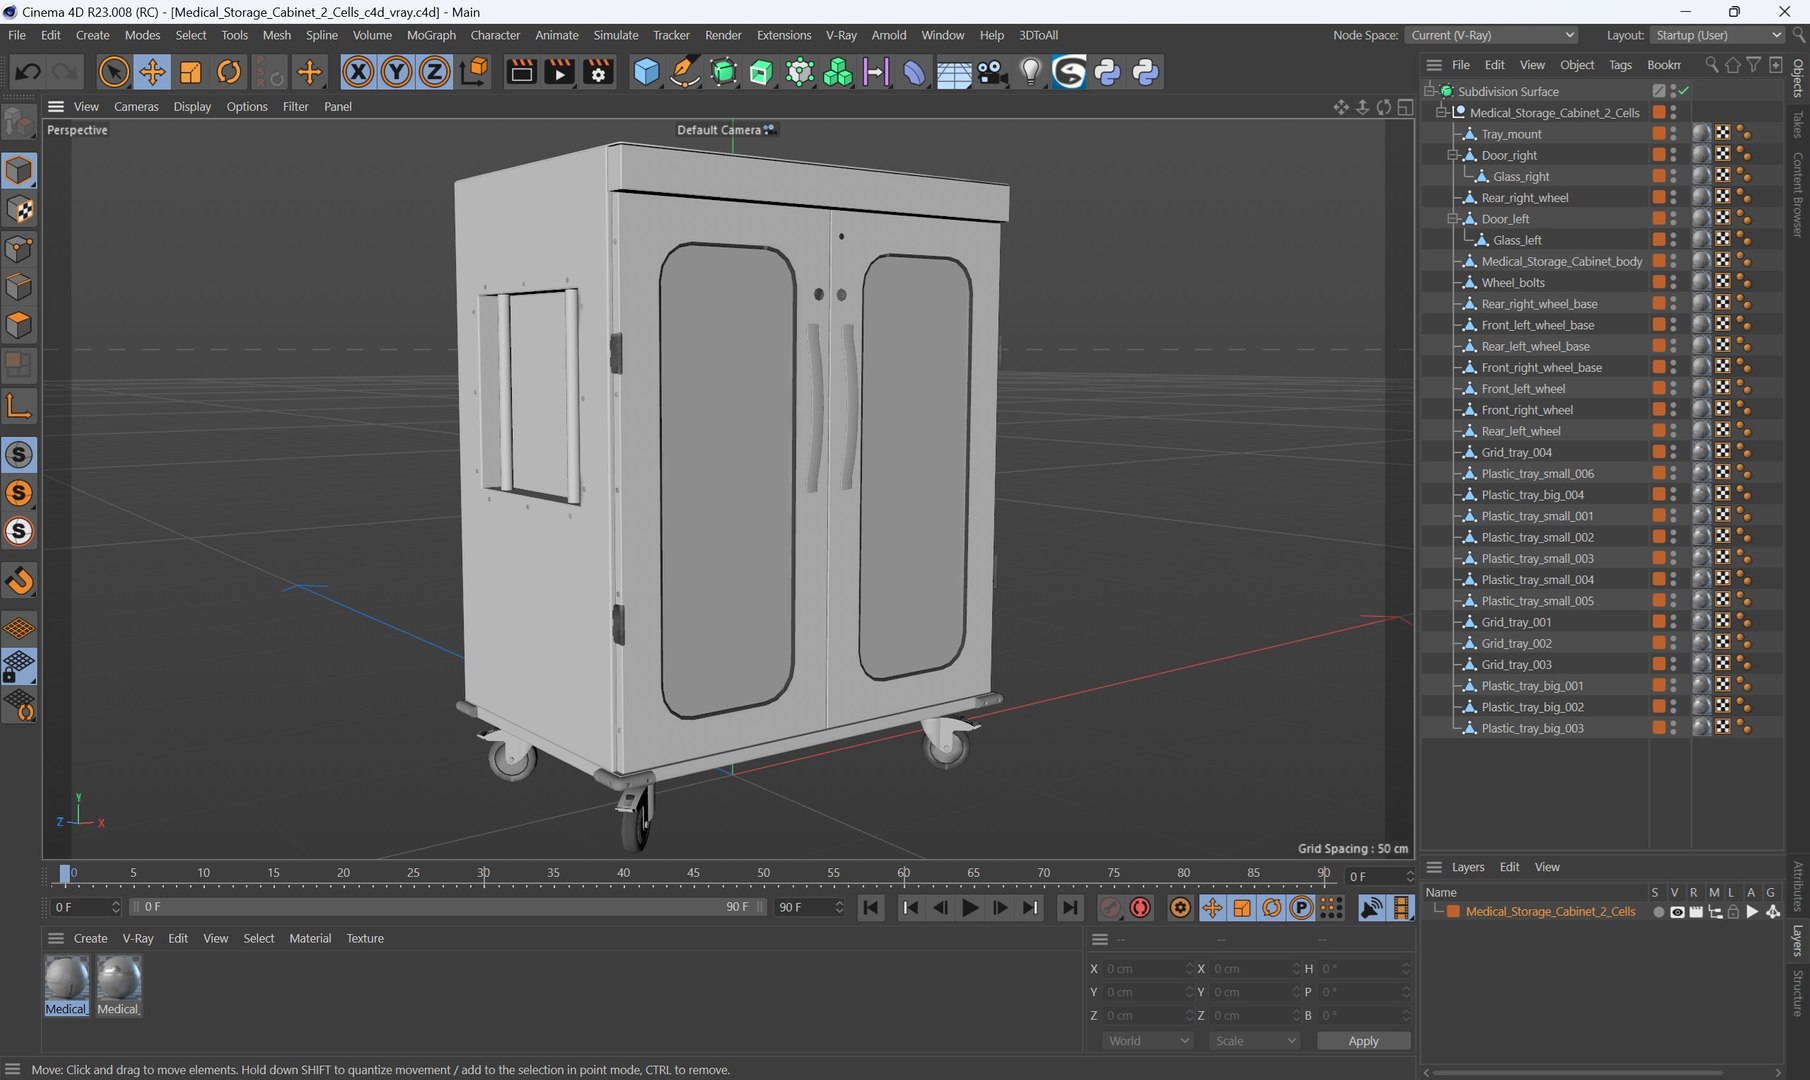Click the Undo arrow icon
This screenshot has height=1080, width=1810.
pyautogui.click(x=28, y=72)
